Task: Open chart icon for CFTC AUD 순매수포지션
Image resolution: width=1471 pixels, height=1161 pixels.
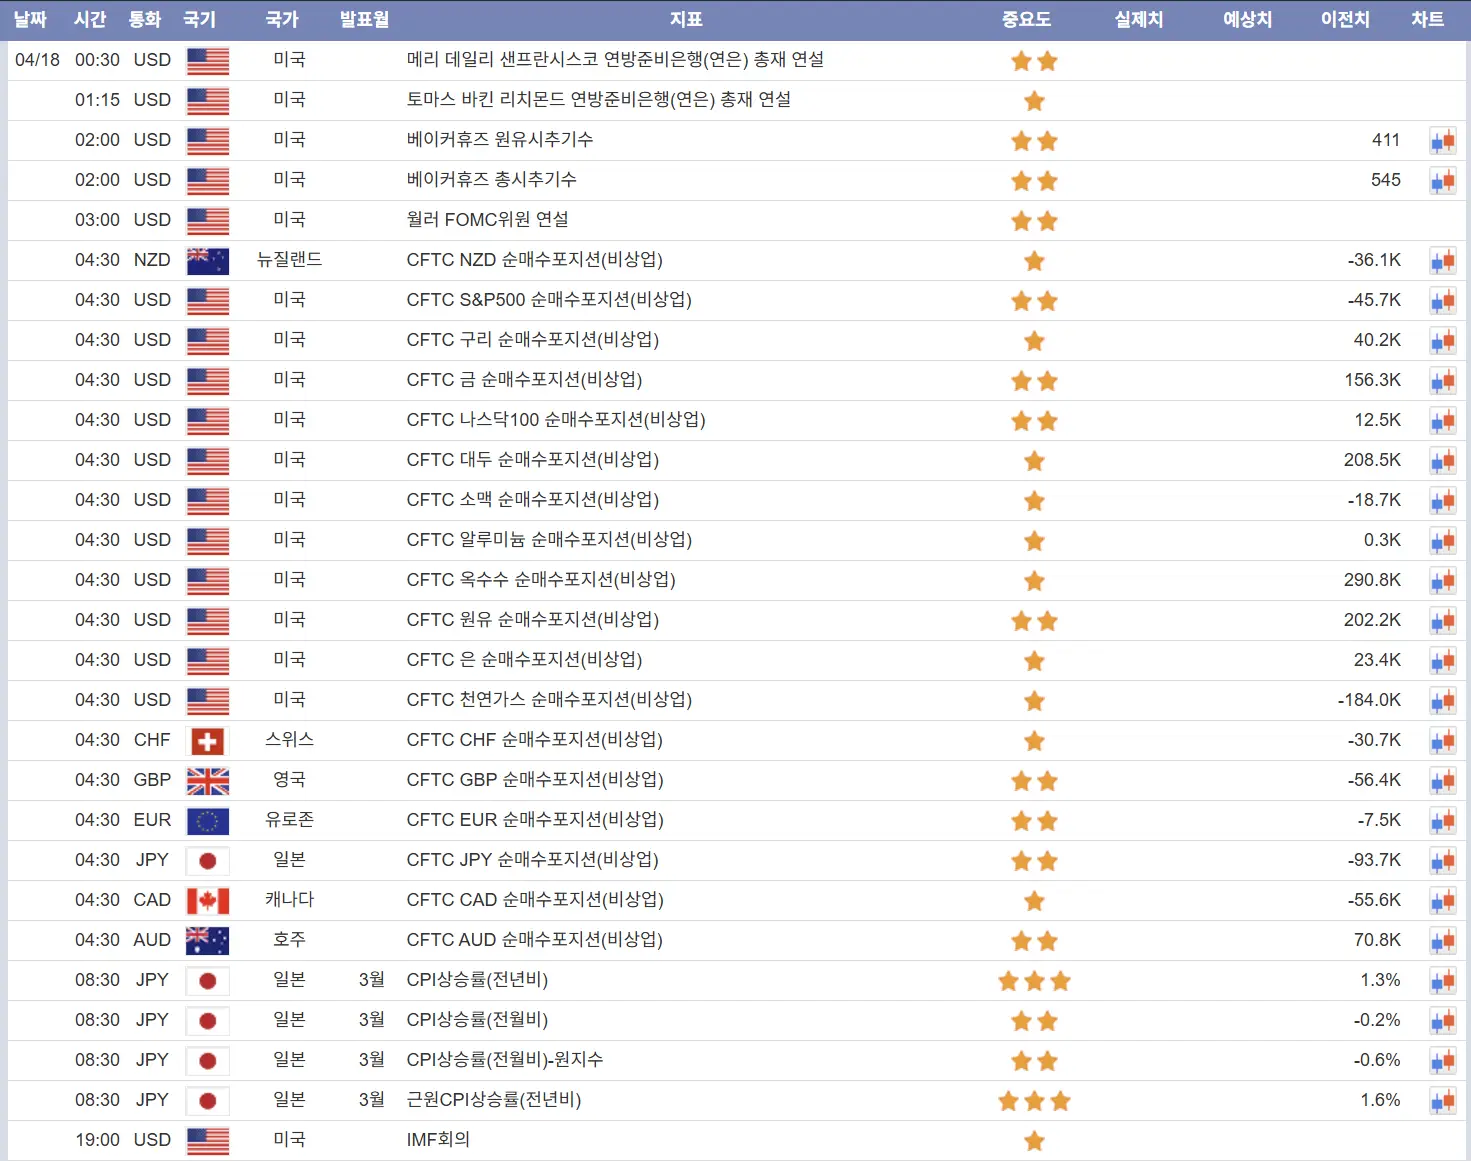Action: 1442,941
